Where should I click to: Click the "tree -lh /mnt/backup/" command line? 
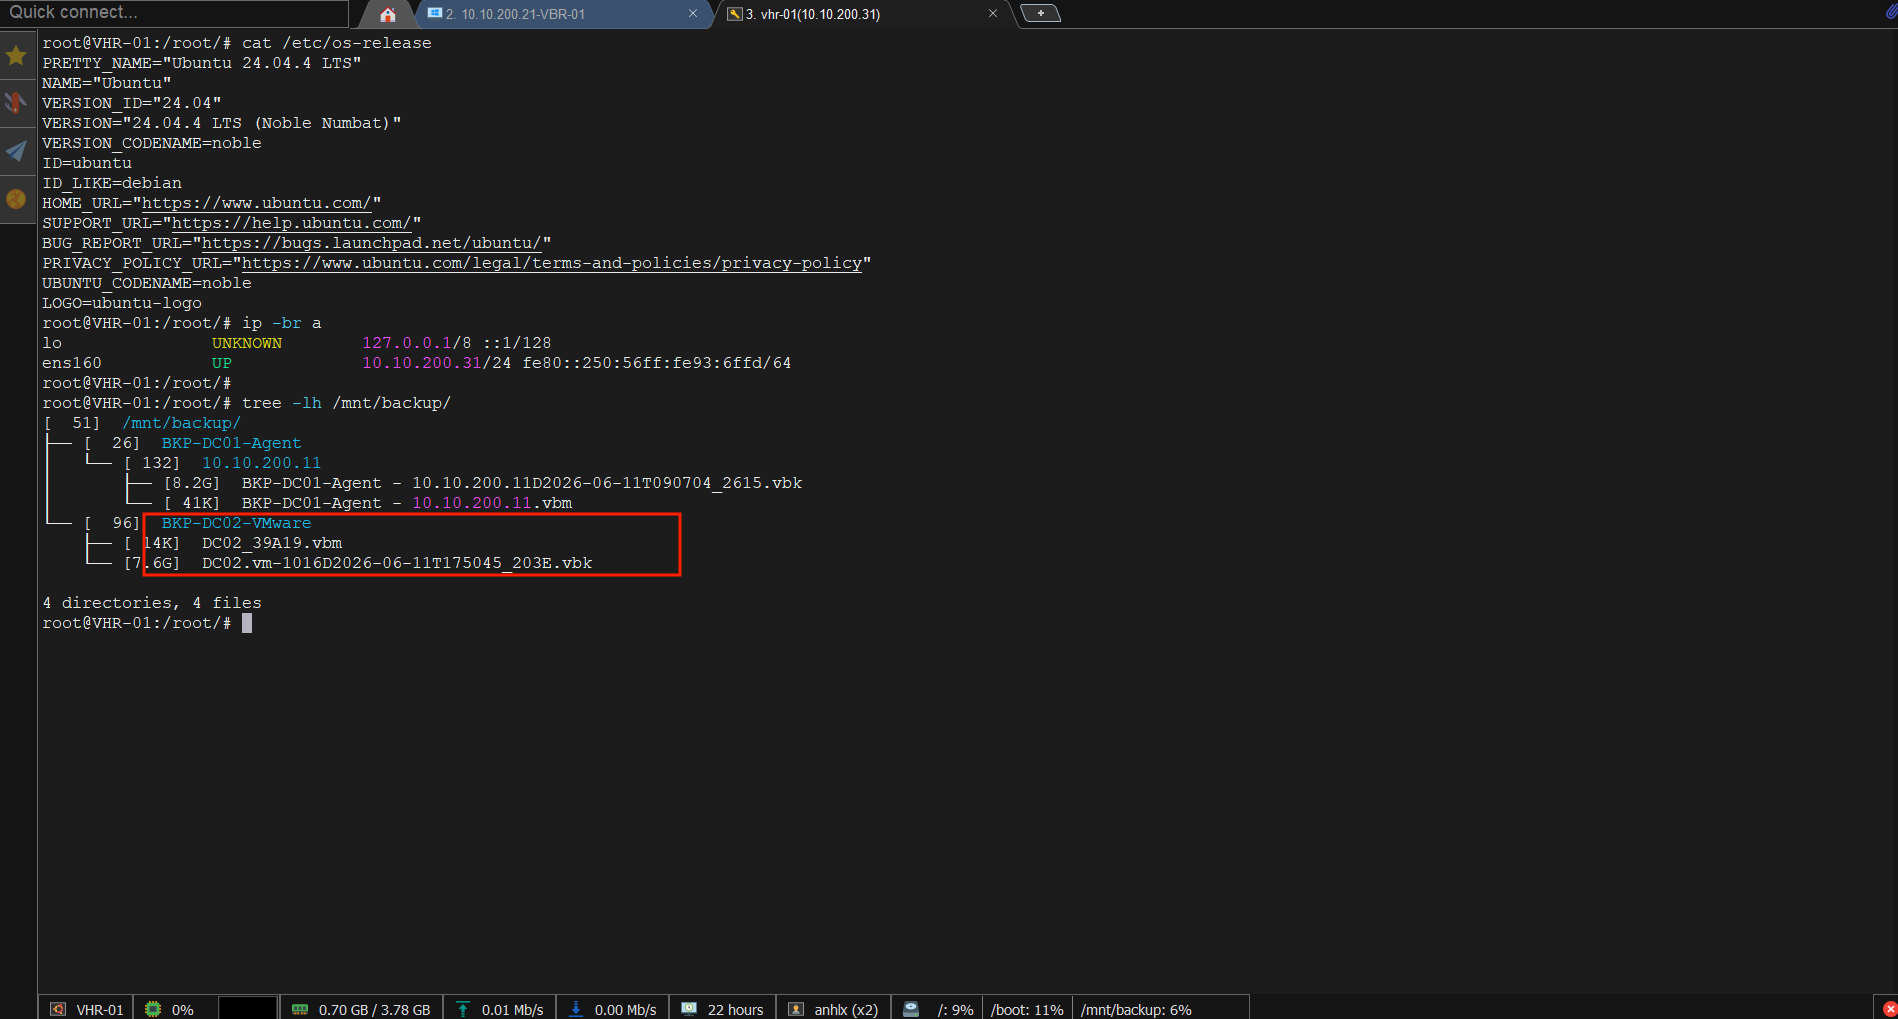[x=346, y=403]
